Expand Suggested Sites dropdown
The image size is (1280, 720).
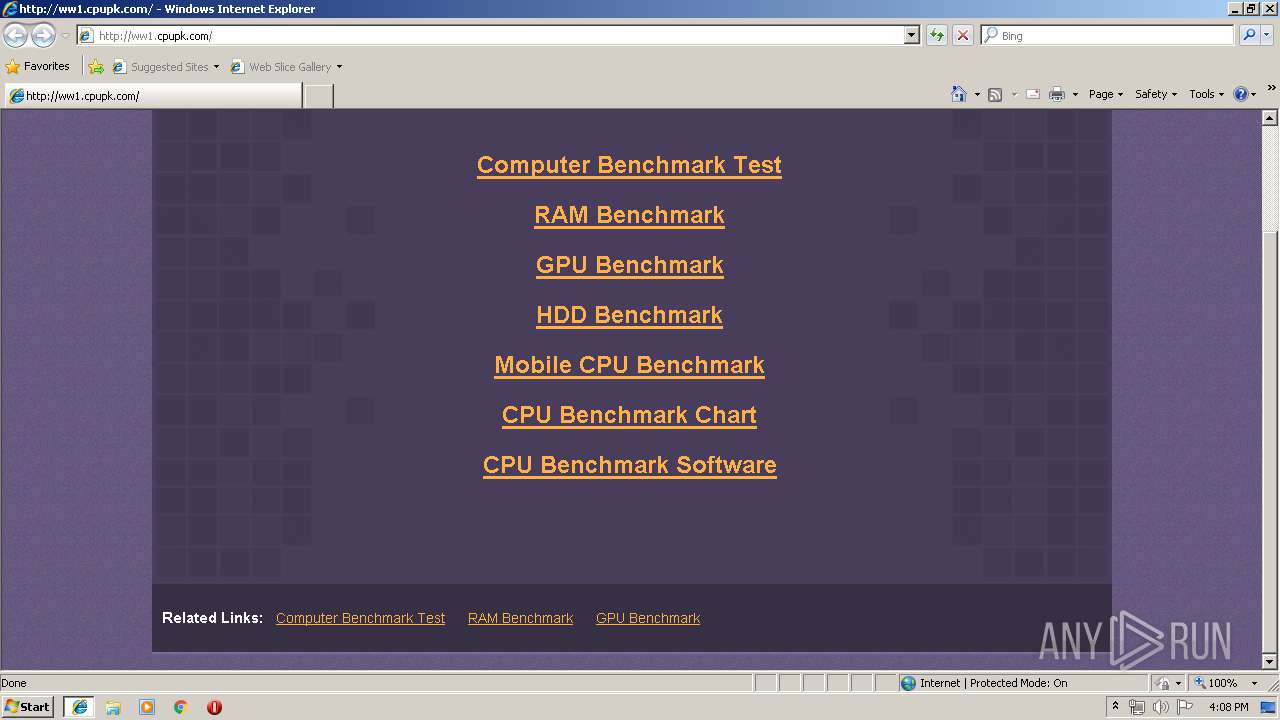(216, 67)
